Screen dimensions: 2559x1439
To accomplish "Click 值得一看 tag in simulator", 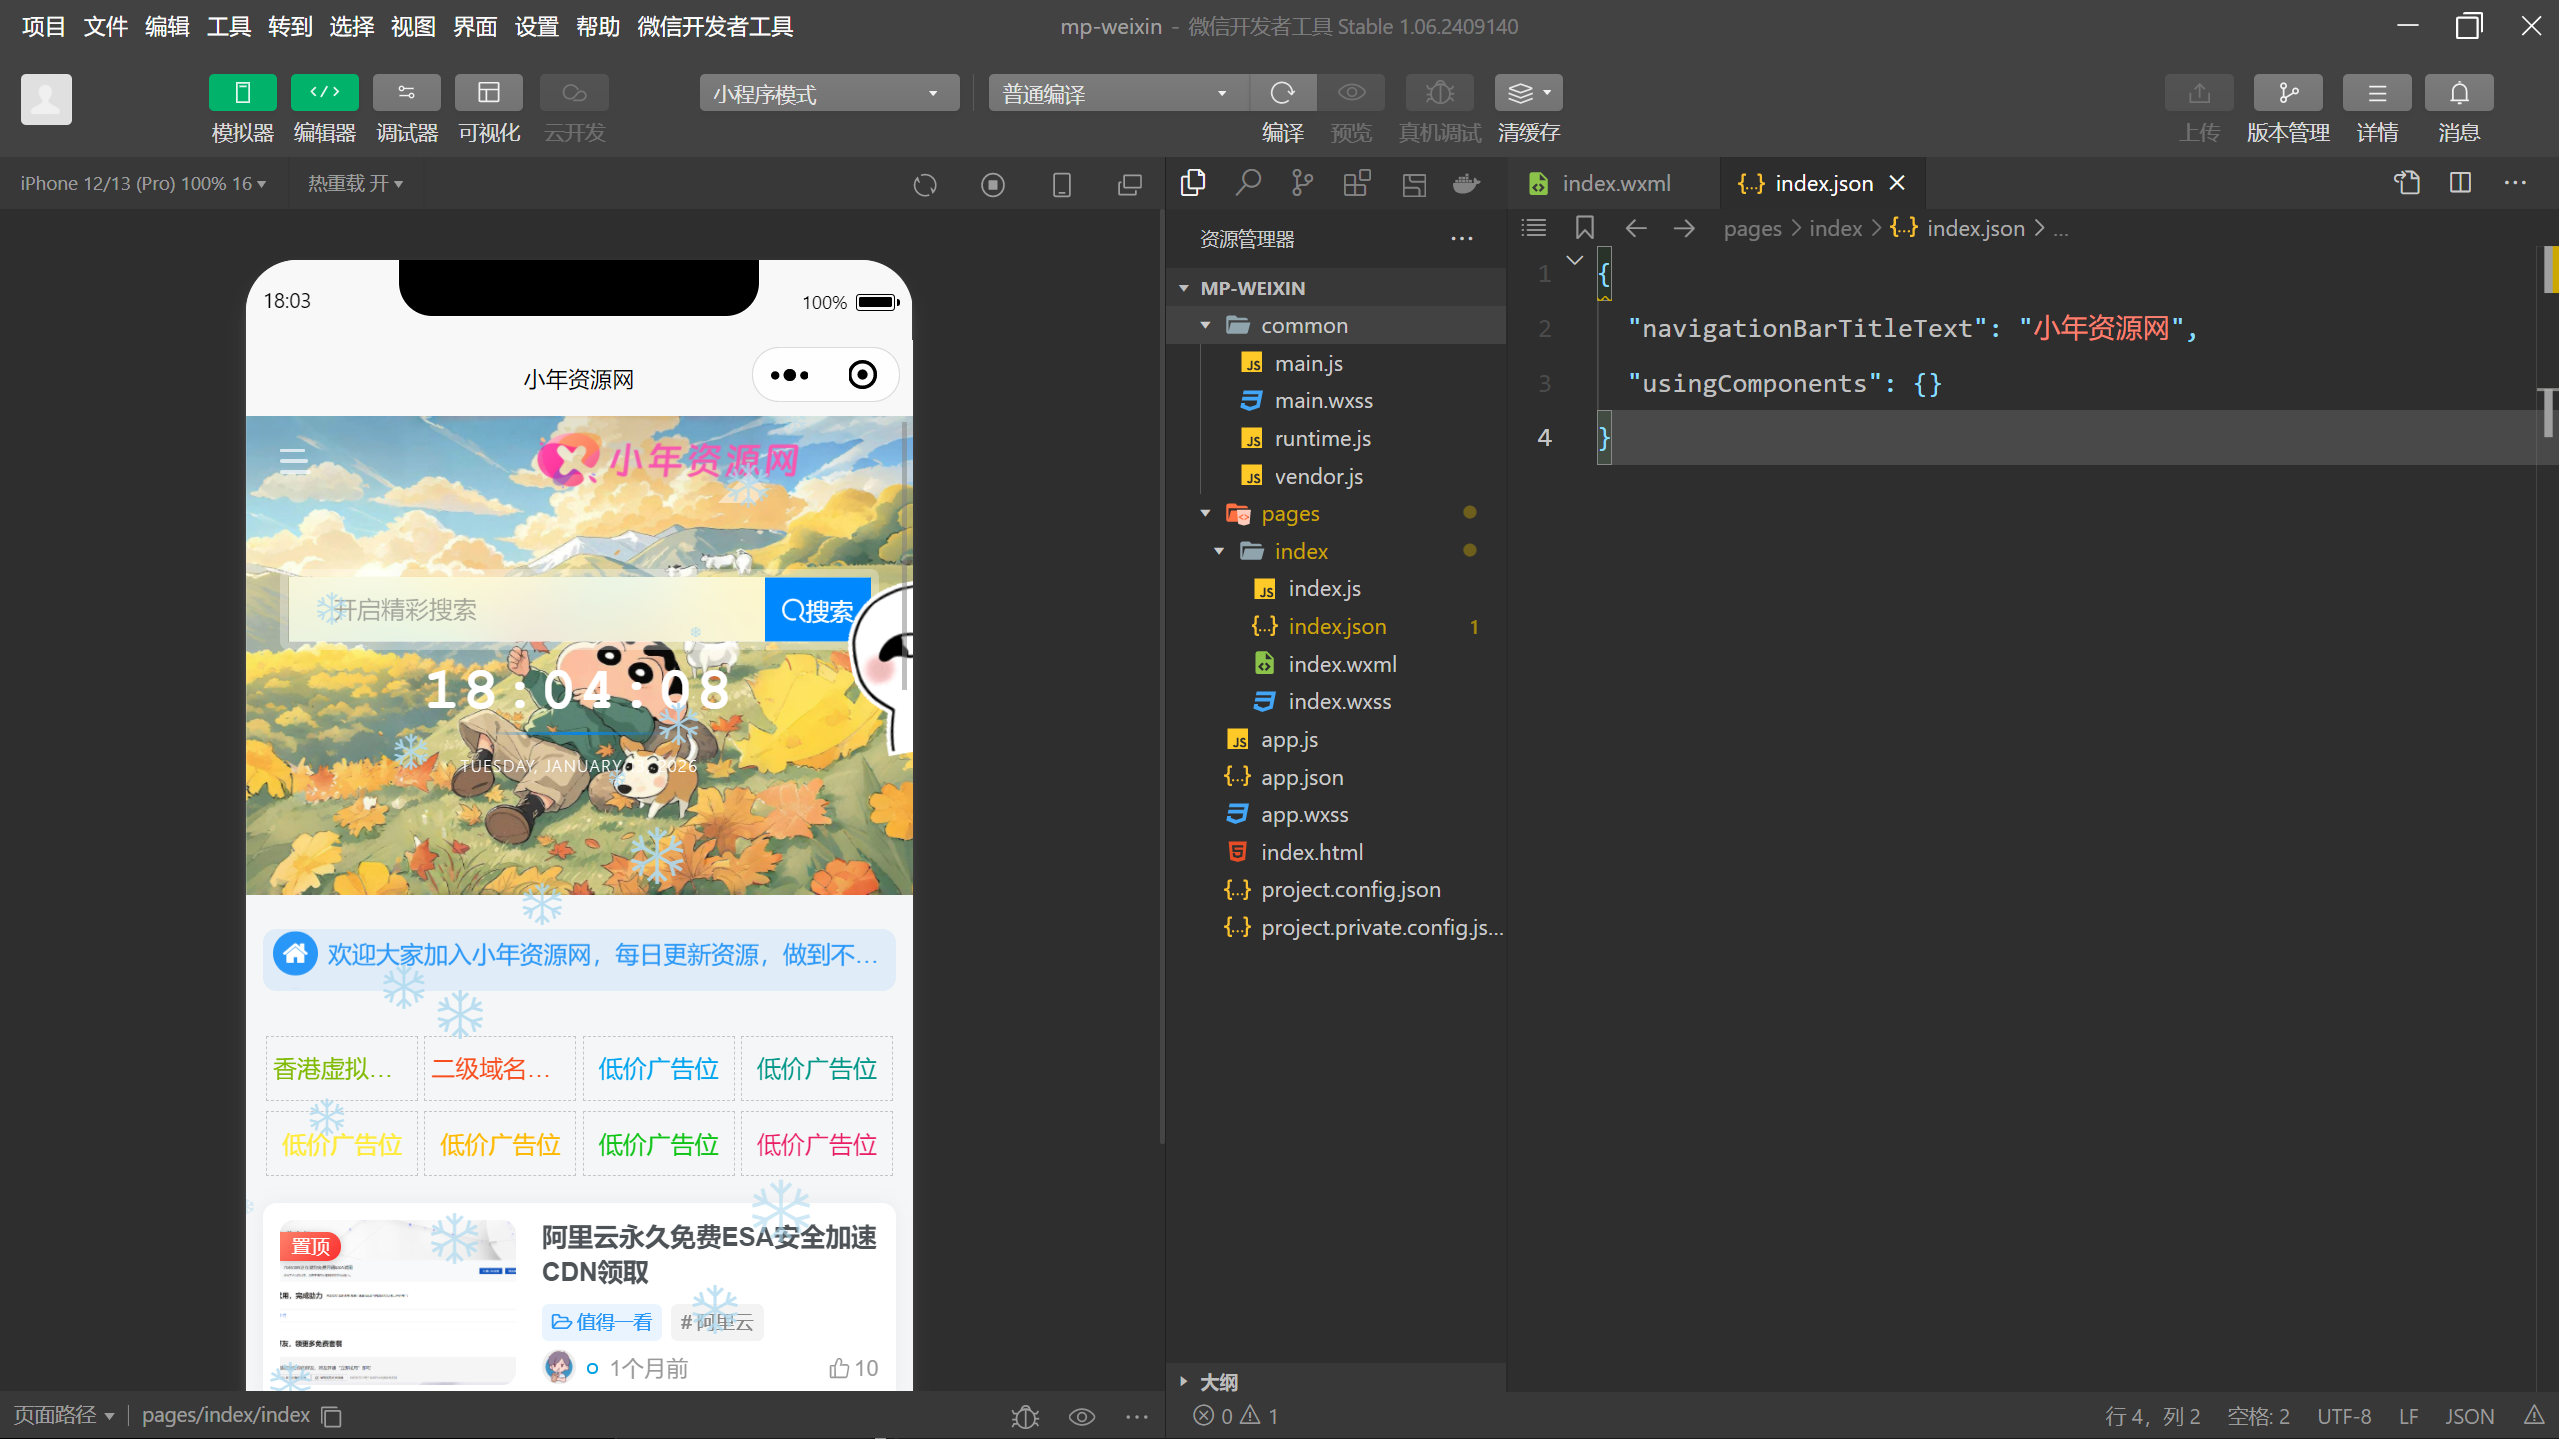I will click(601, 1321).
